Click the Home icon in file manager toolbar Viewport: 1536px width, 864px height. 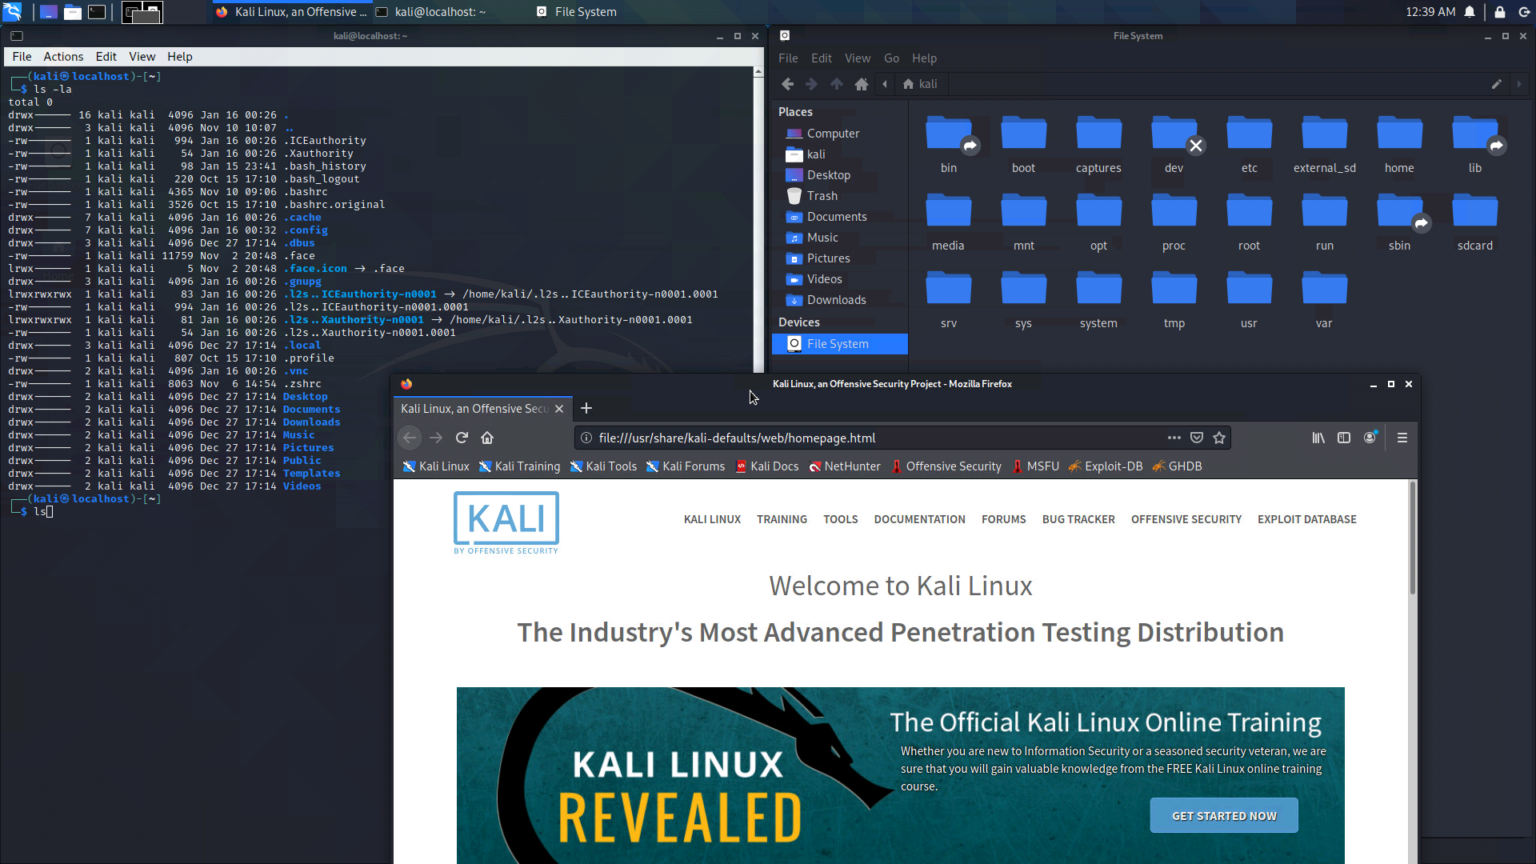860,84
